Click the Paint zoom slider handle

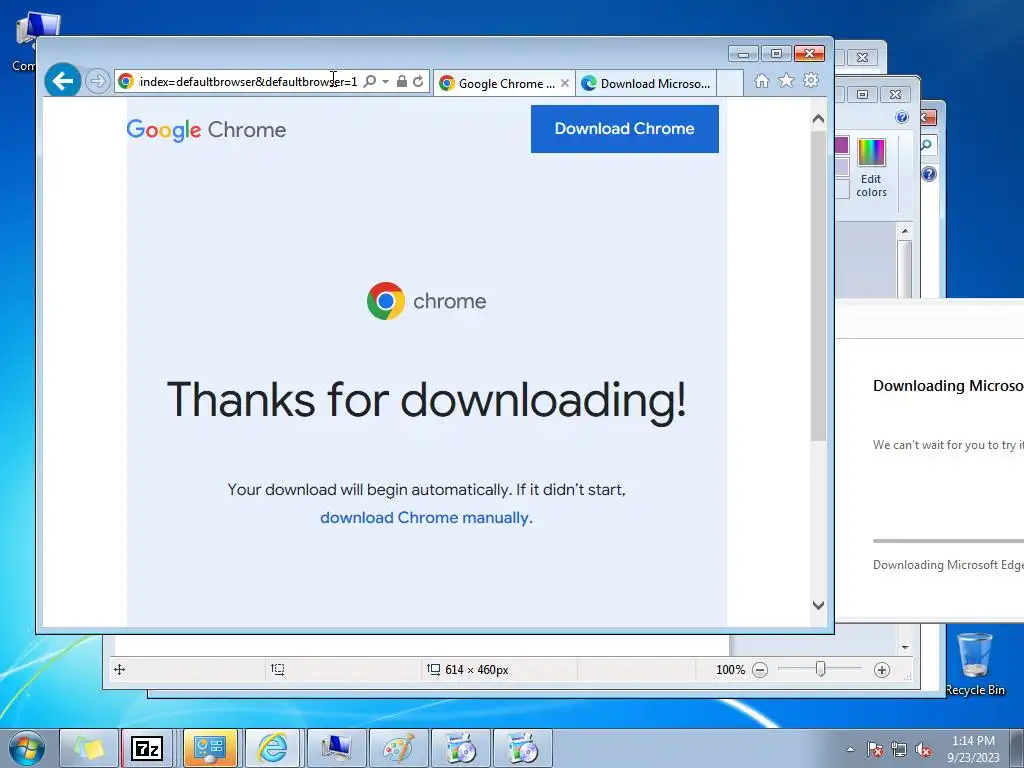pos(821,669)
